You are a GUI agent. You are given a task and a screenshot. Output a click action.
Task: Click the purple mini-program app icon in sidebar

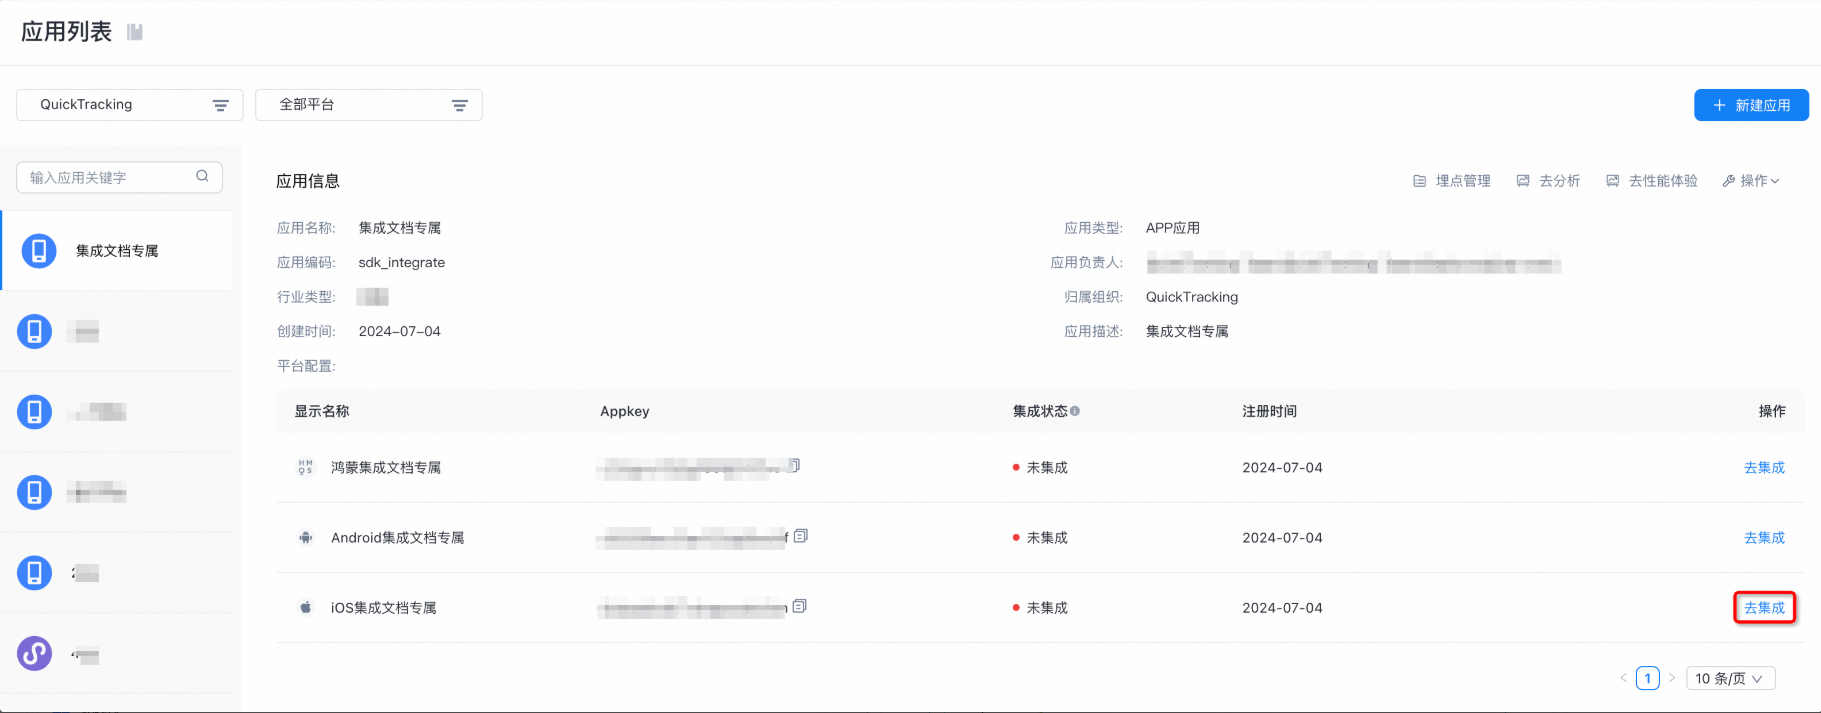tap(34, 654)
